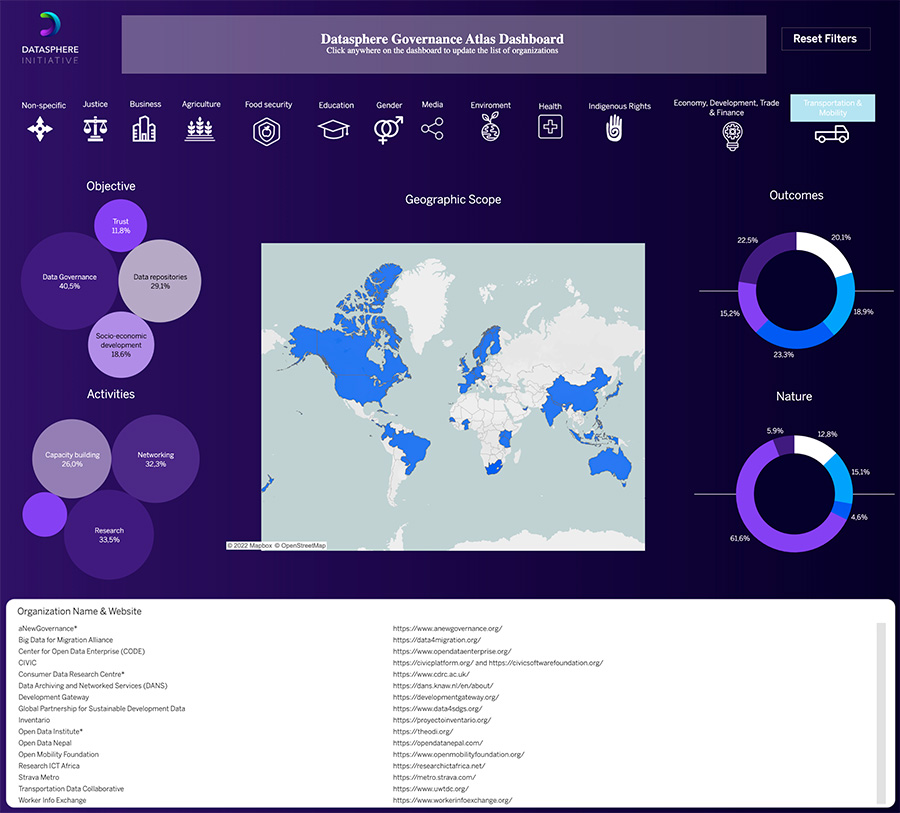900x813 pixels.
Task: Select the Research 33,5% activity bubble
Action: (x=109, y=535)
